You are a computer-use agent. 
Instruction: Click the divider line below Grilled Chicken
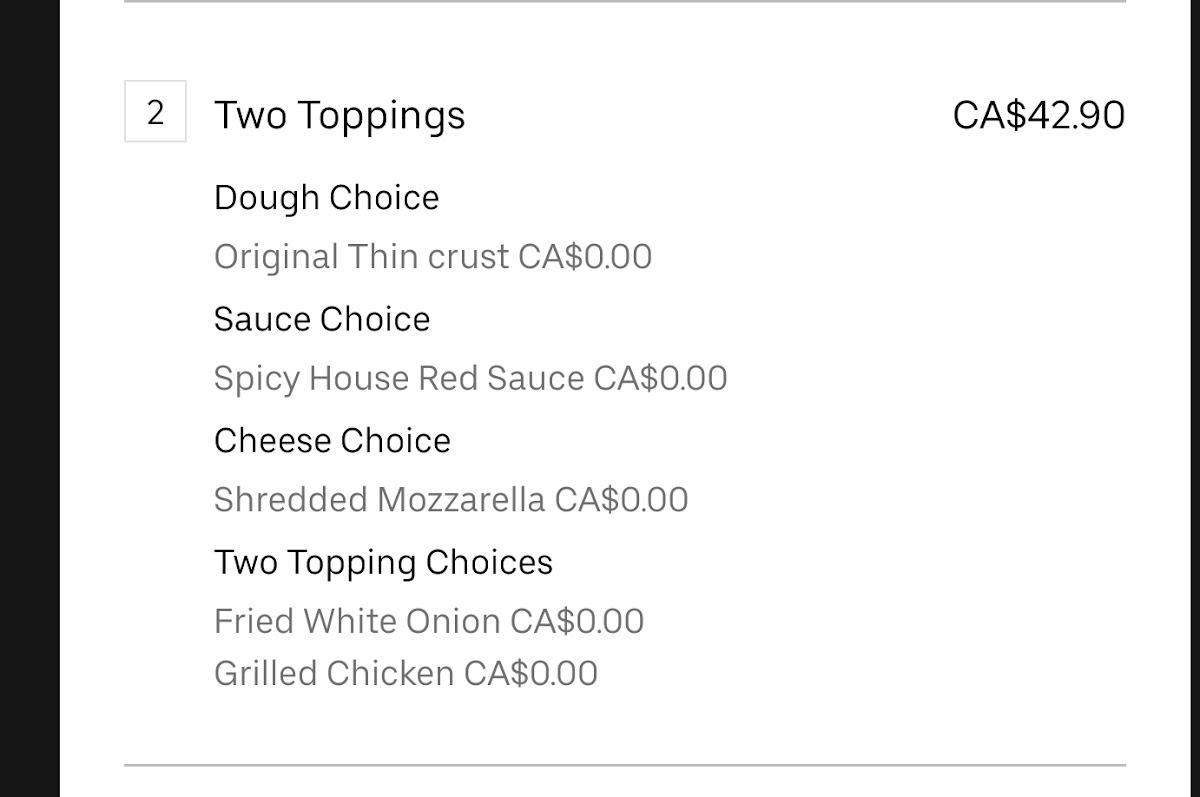pyautogui.click(x=625, y=765)
